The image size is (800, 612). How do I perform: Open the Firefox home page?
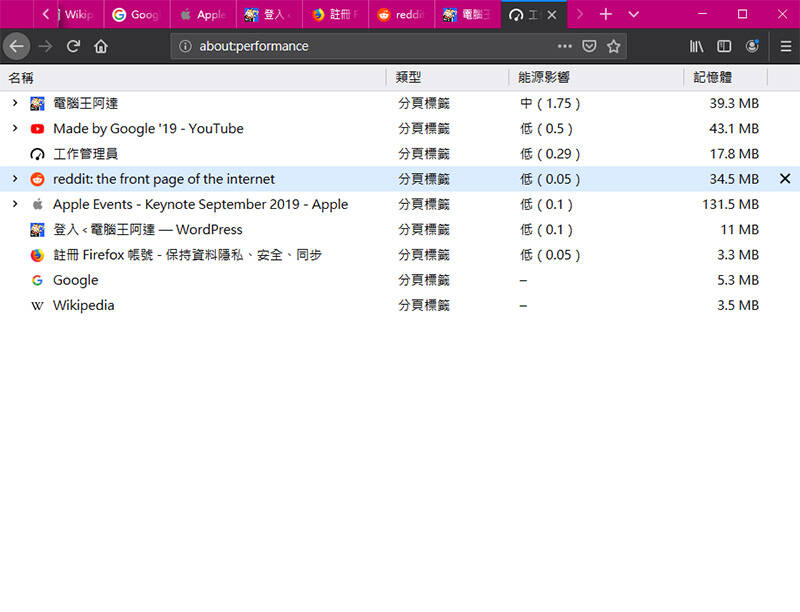[101, 46]
